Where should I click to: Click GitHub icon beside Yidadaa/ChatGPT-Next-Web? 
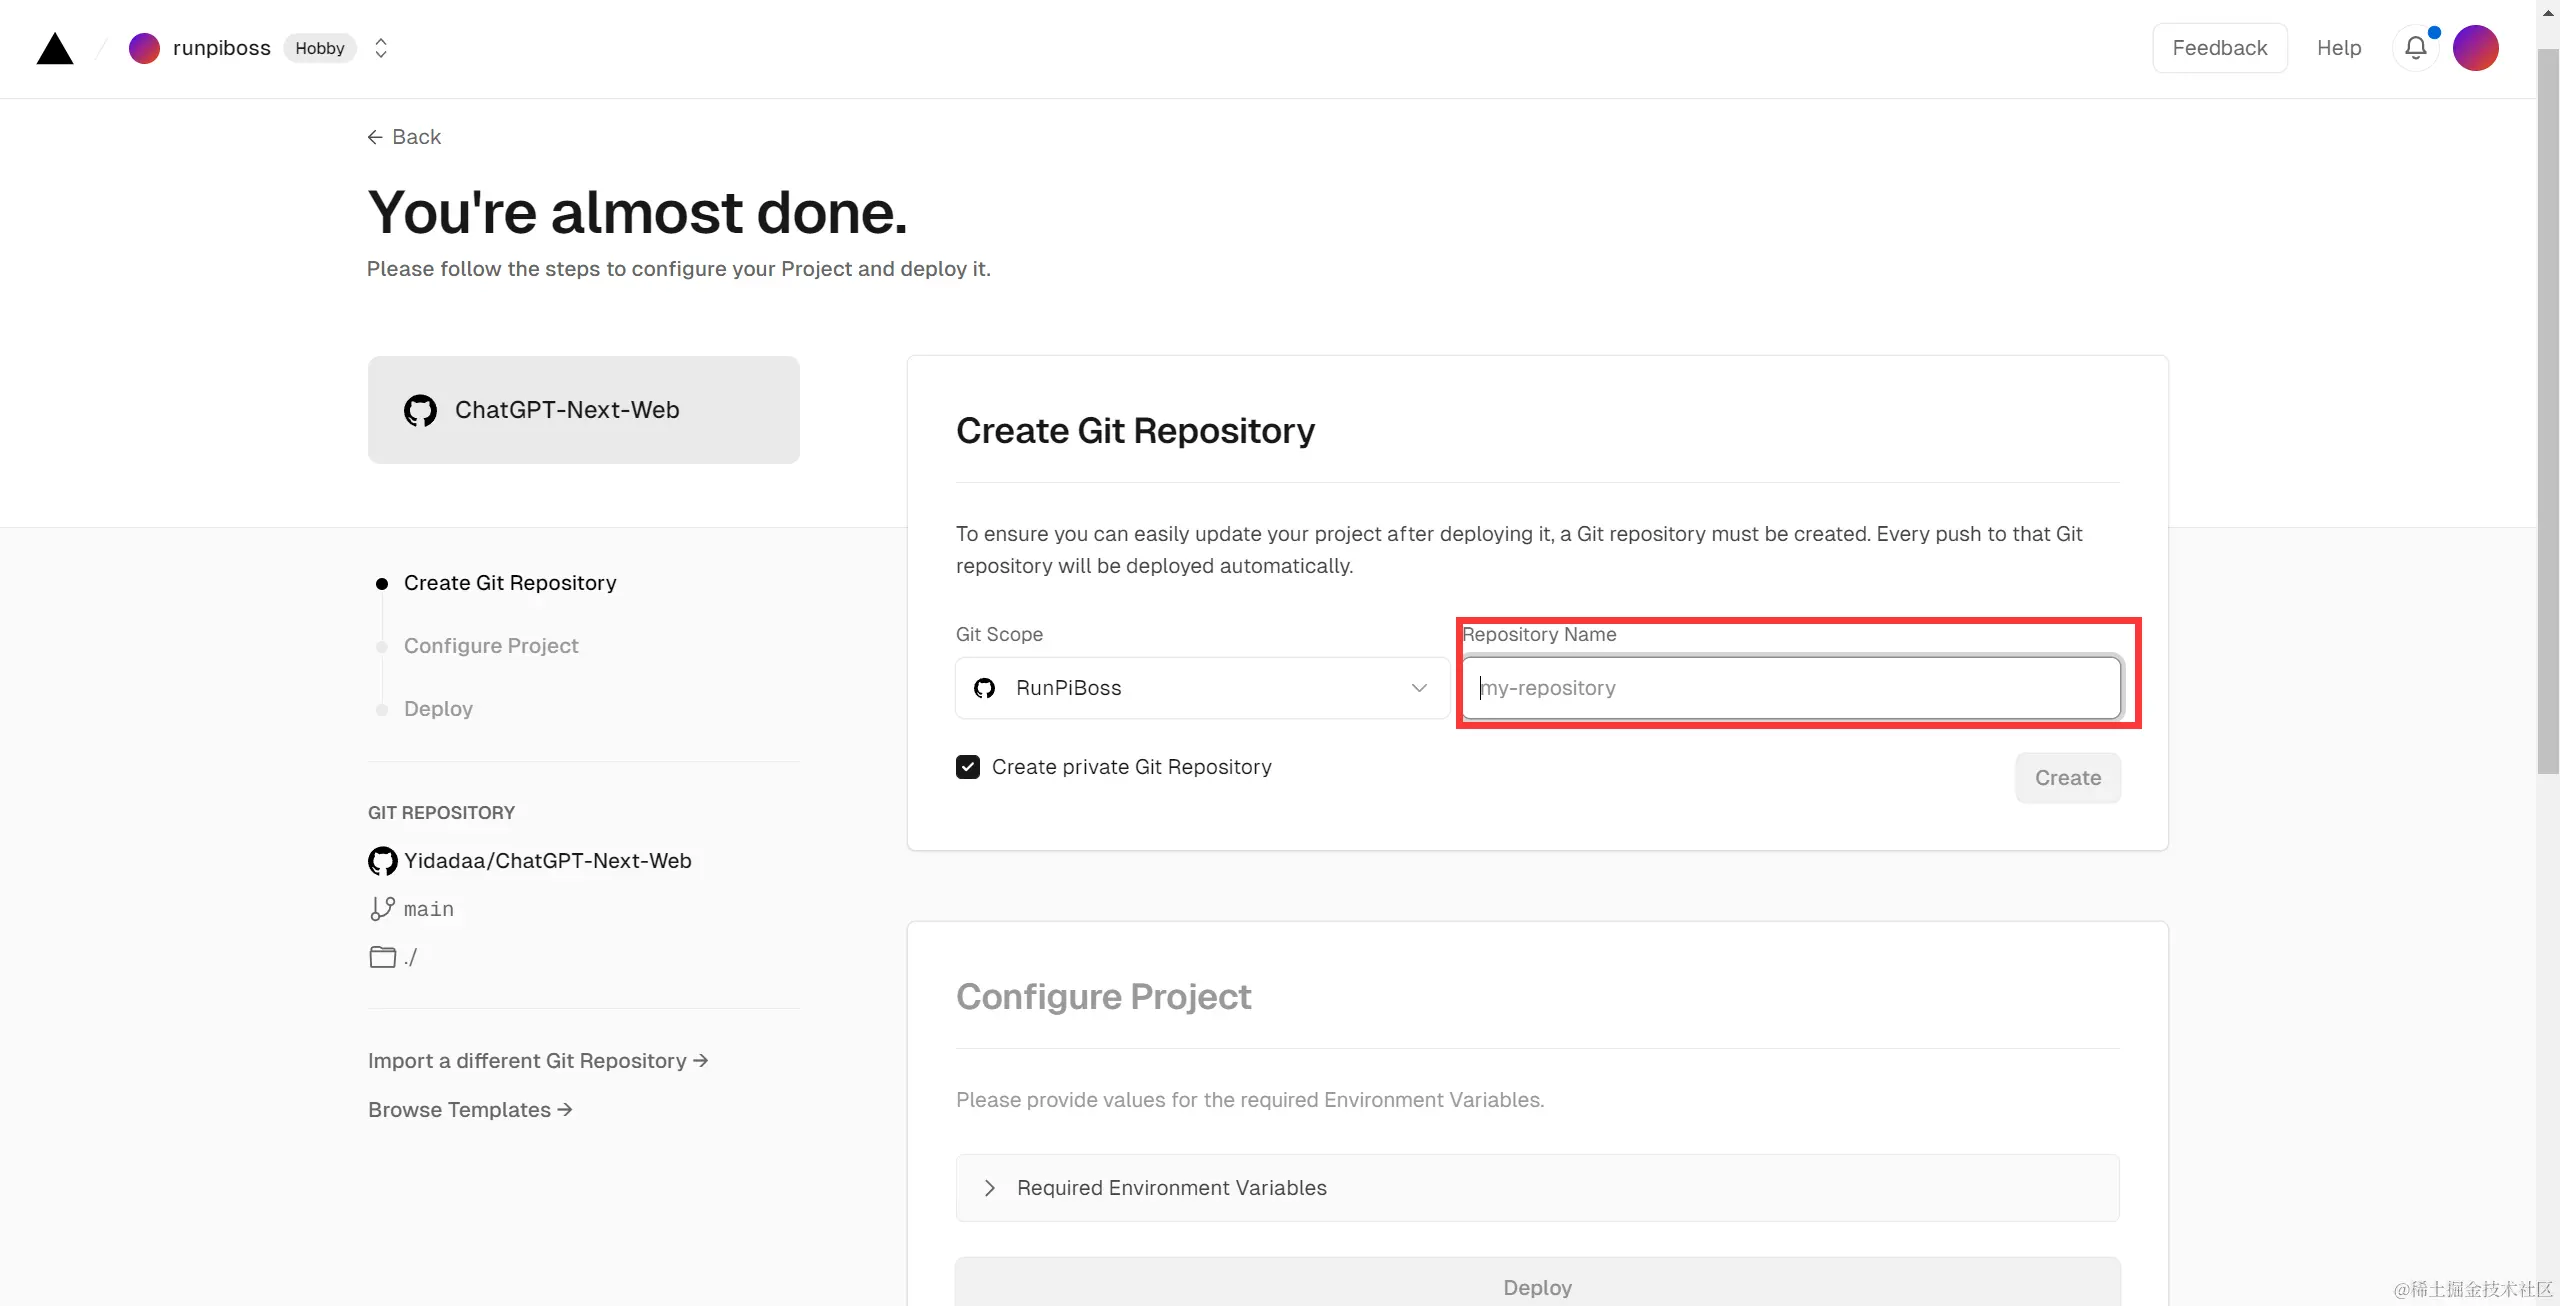tap(382, 861)
